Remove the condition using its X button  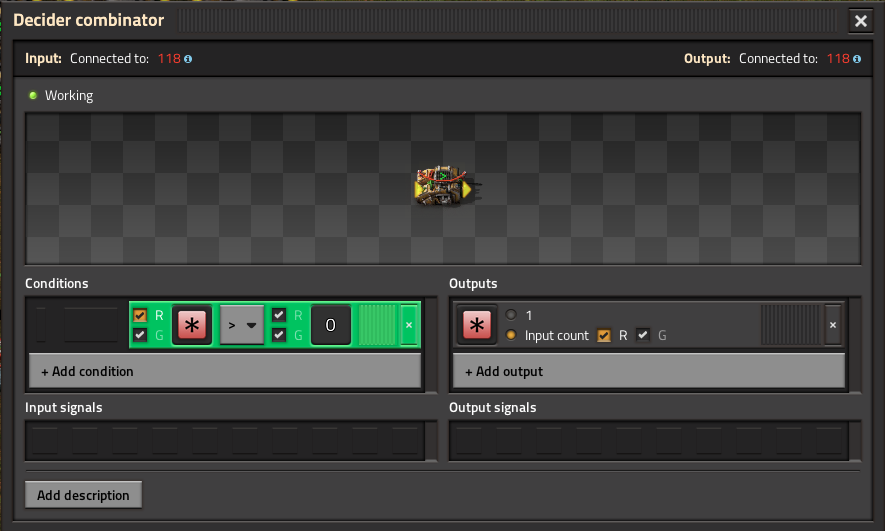(409, 325)
